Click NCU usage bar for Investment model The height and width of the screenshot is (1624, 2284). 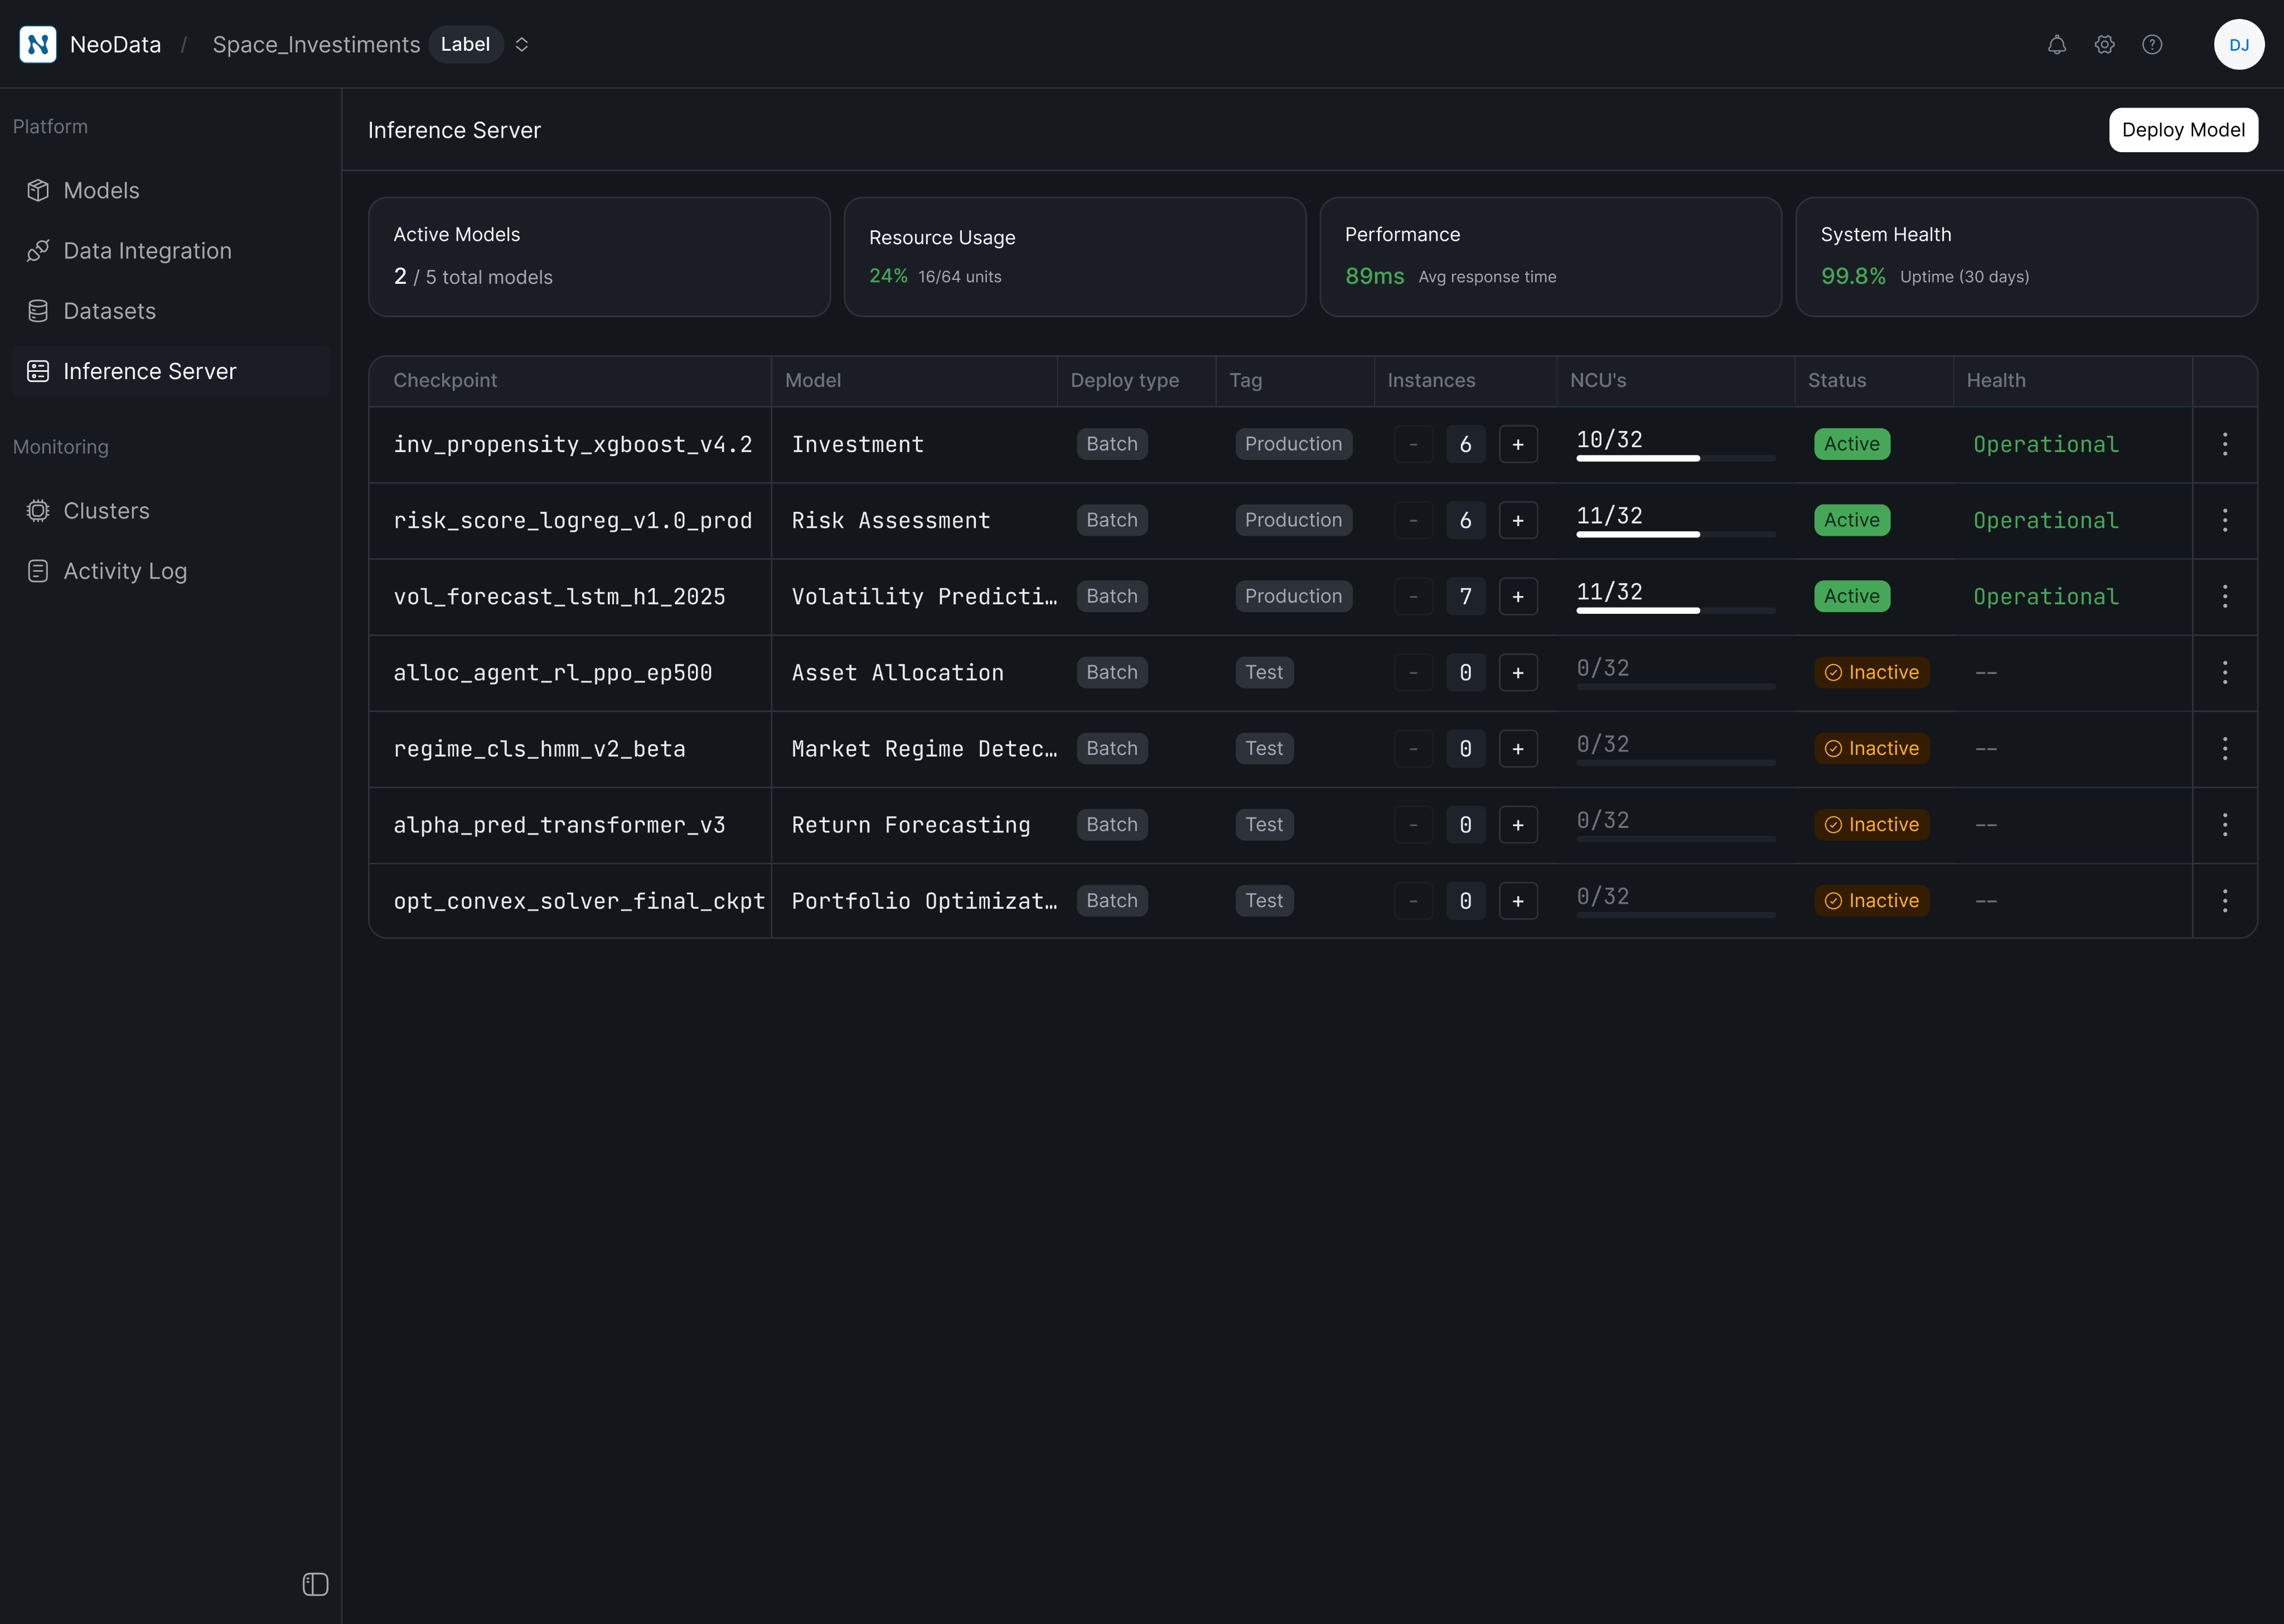point(1675,458)
